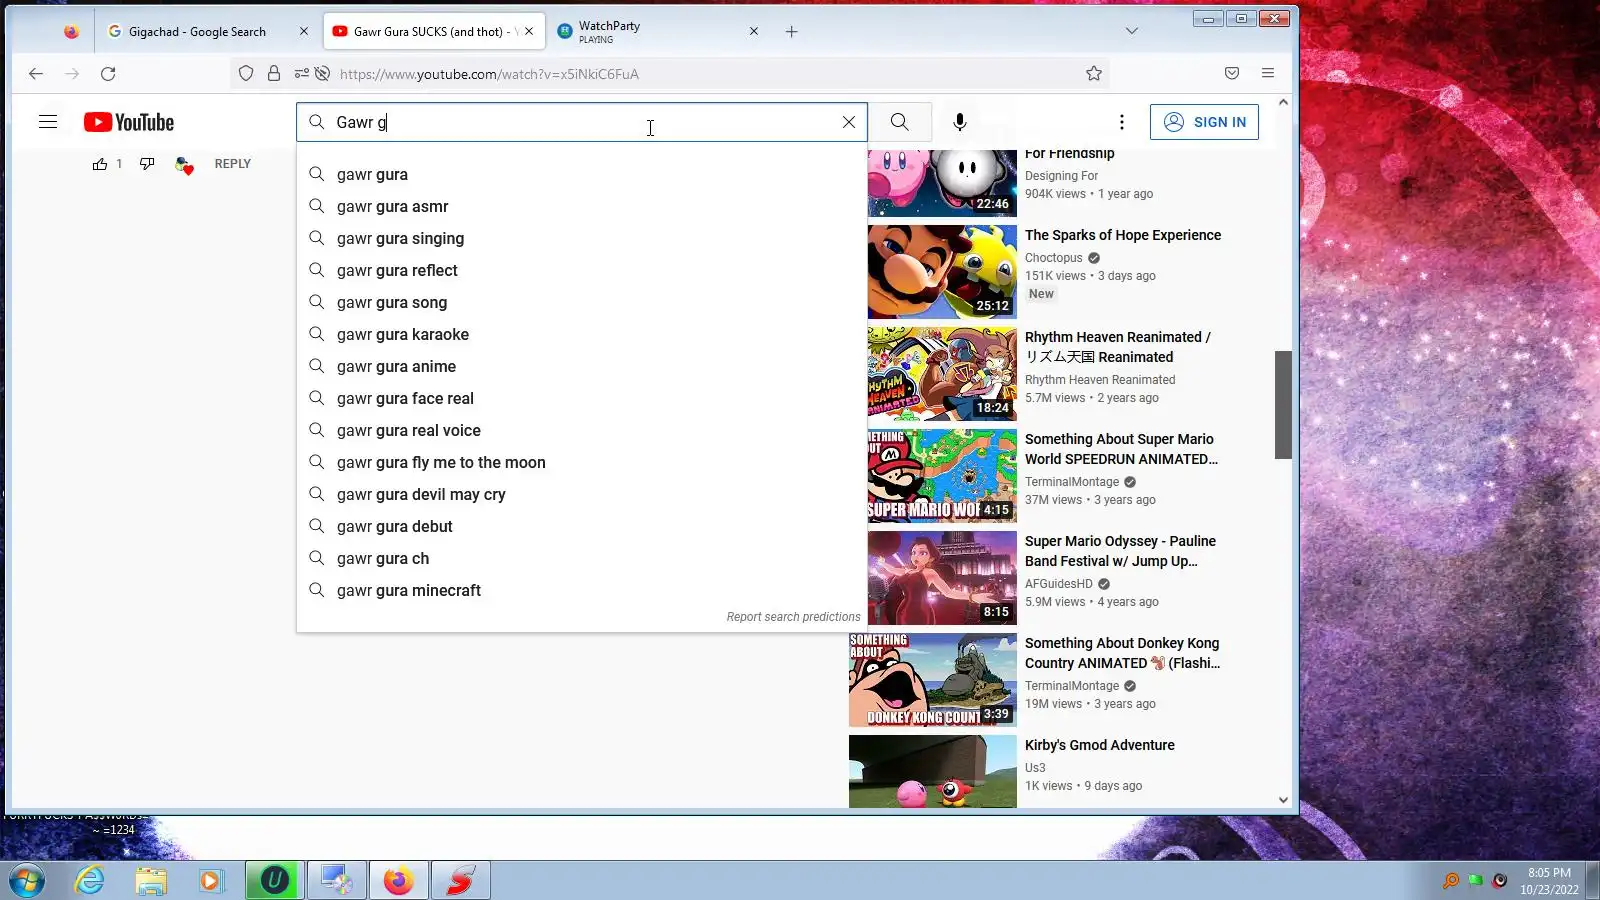Start voice search with the microphone
Image resolution: width=1600 pixels, height=900 pixels.
tap(960, 122)
